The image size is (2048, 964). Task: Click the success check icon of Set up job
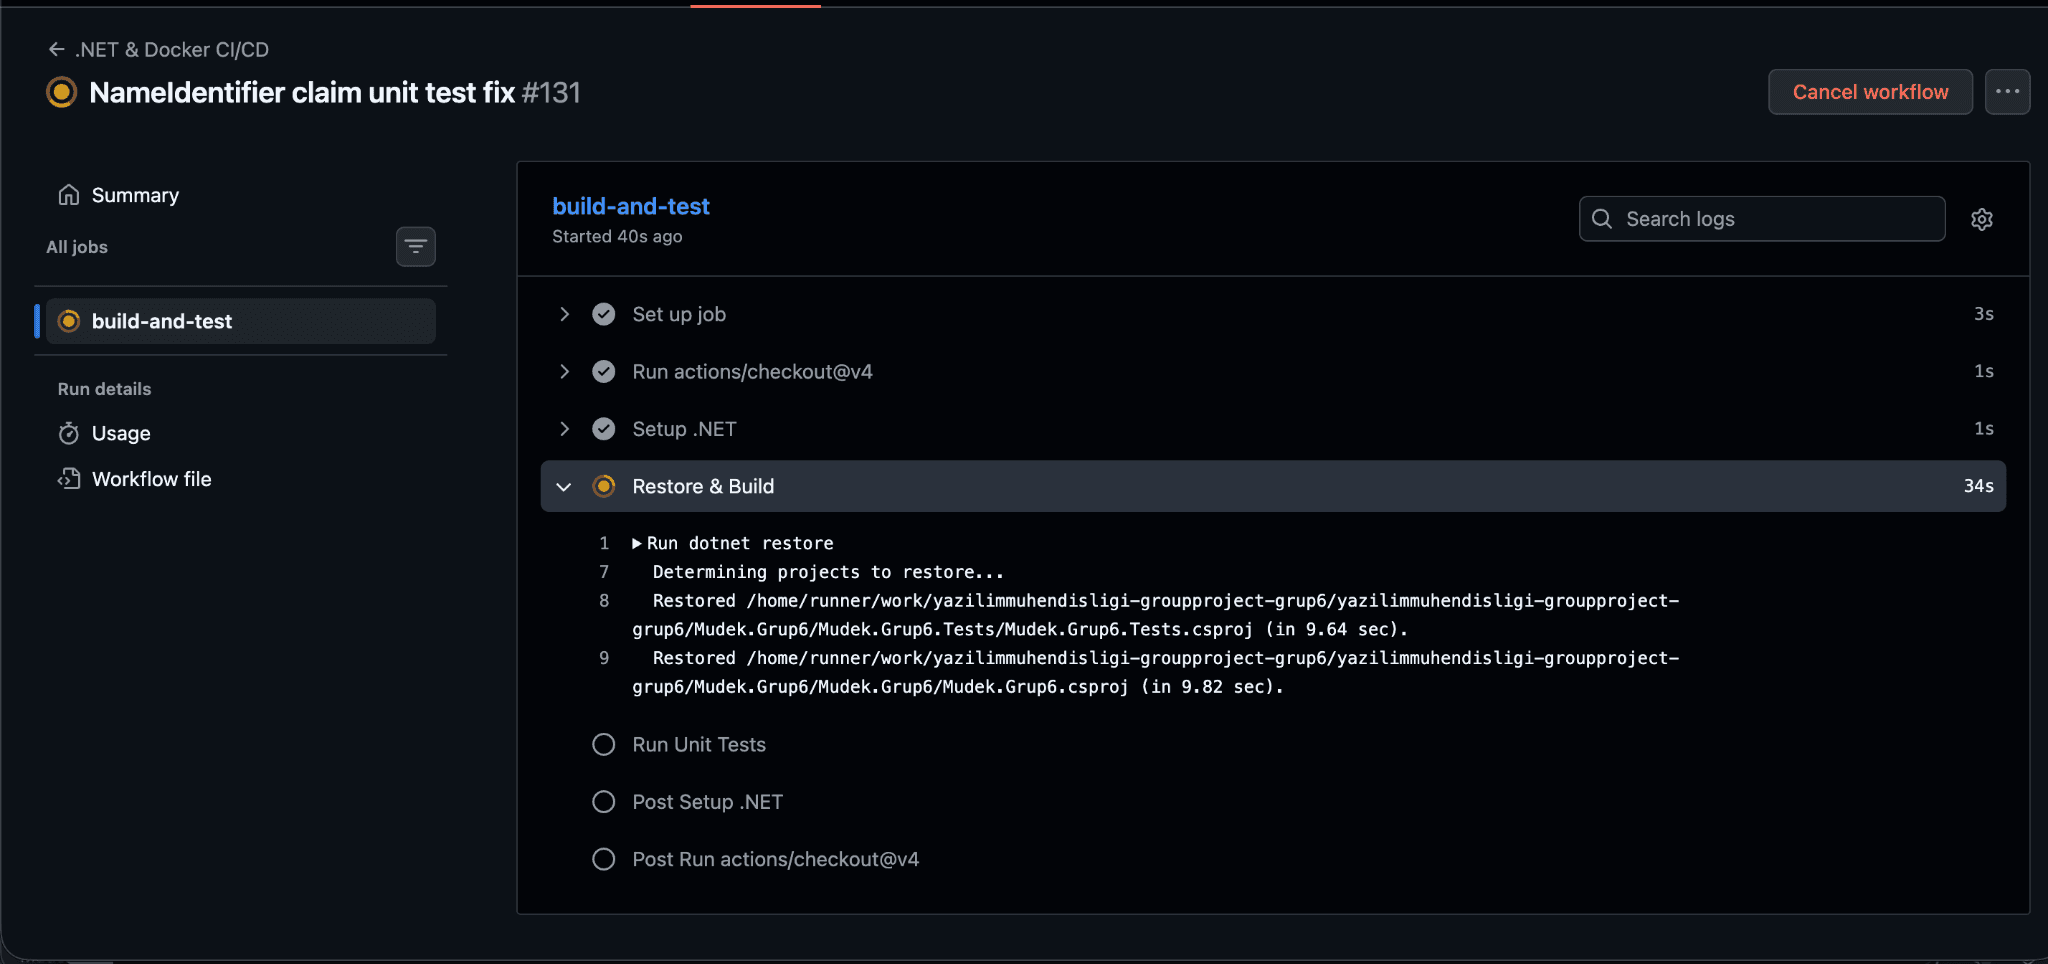[604, 314]
